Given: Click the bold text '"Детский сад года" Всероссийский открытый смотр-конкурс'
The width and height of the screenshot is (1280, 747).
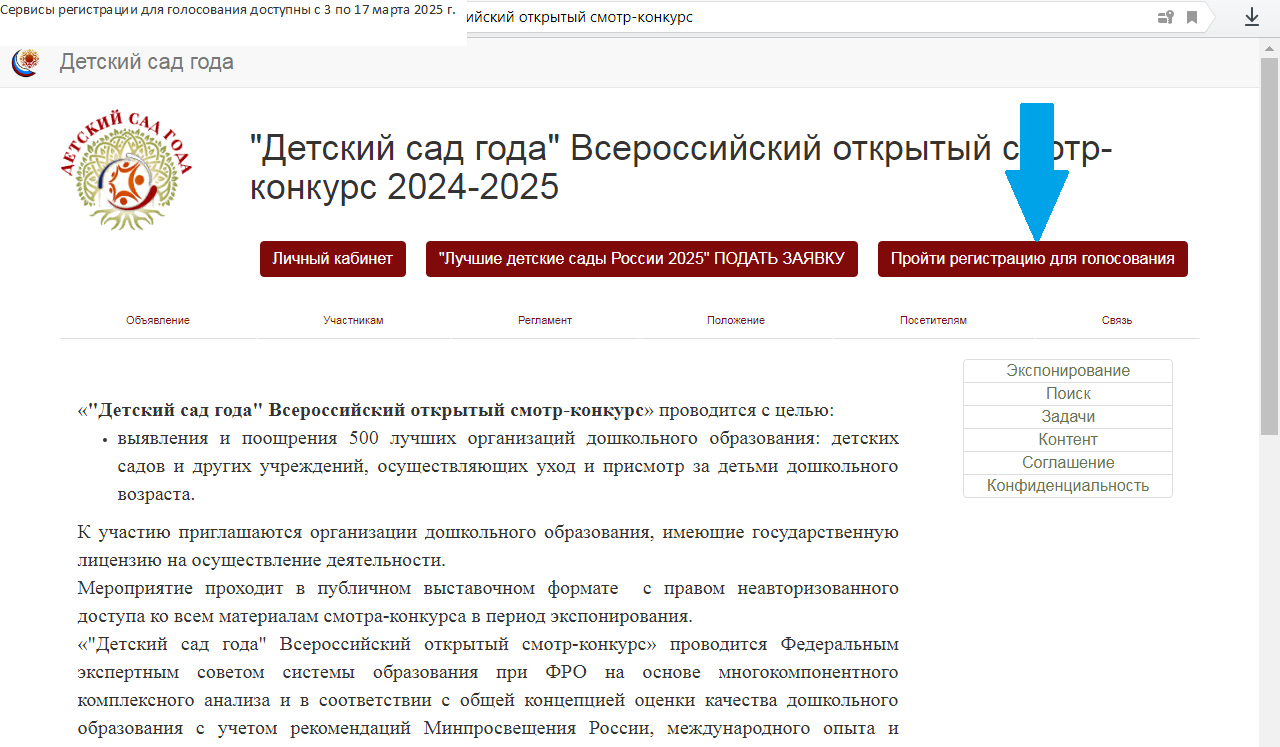Looking at the screenshot, I should point(366,410).
